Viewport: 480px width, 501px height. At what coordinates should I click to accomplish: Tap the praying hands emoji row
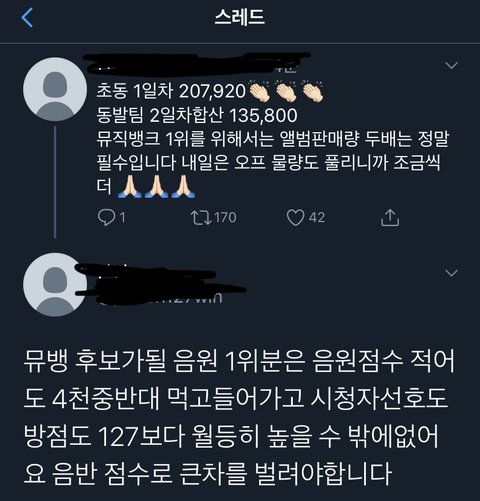tap(156, 187)
